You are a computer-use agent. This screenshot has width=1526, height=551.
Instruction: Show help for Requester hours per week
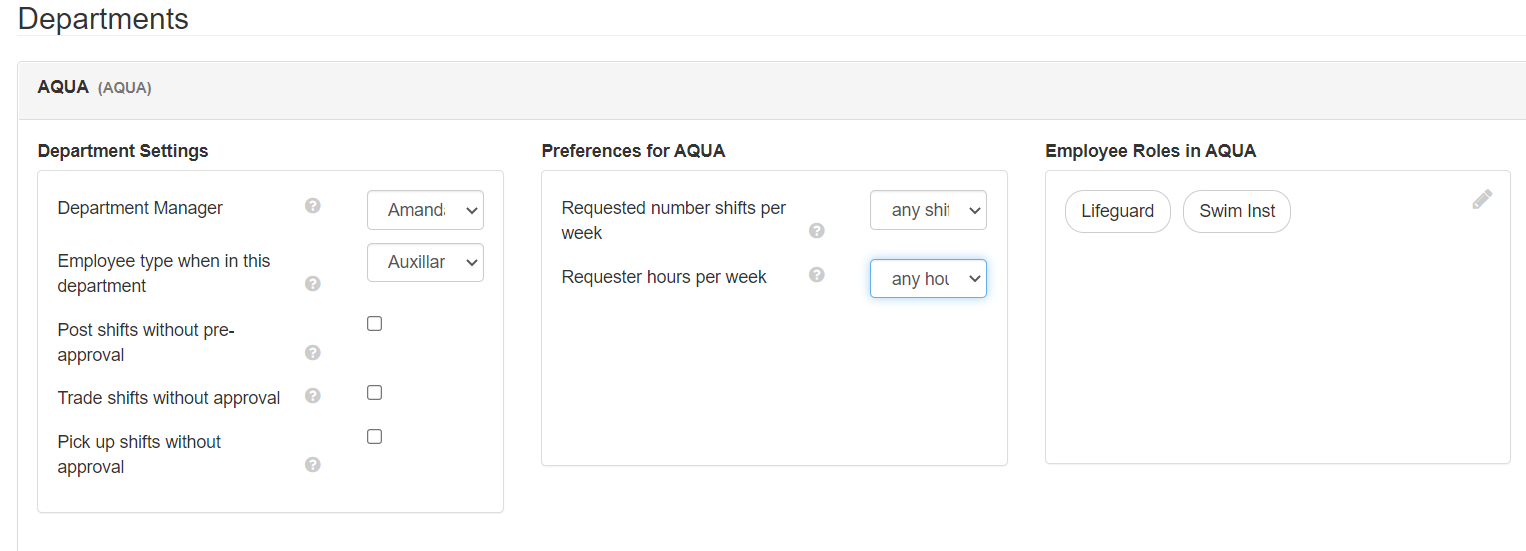pos(817,275)
